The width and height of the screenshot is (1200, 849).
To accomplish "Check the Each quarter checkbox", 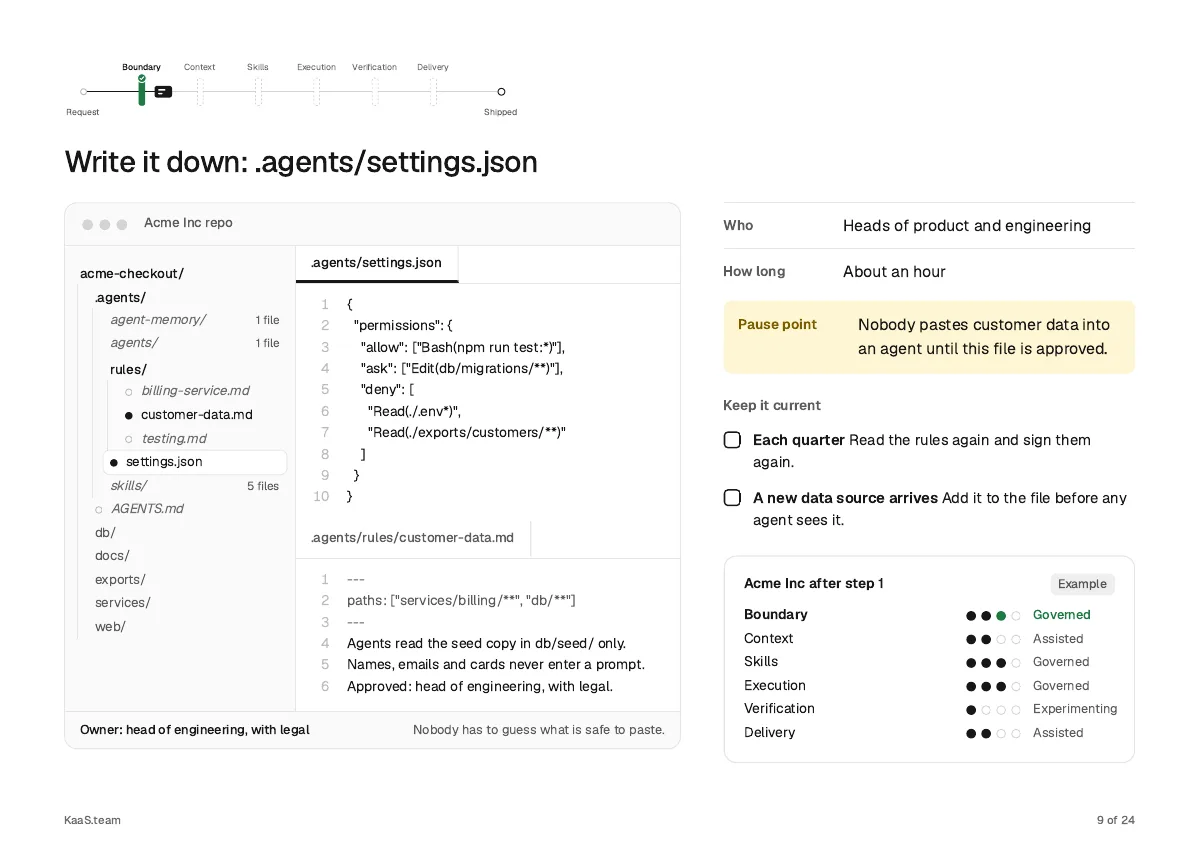I will coord(732,440).
